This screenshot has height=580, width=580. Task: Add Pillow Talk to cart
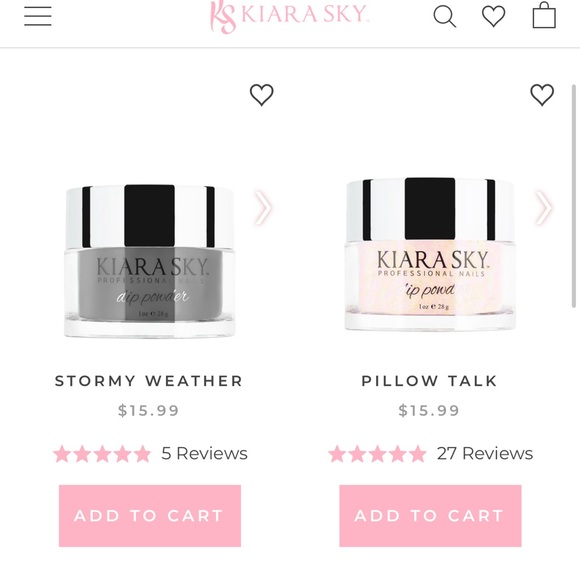click(x=430, y=516)
